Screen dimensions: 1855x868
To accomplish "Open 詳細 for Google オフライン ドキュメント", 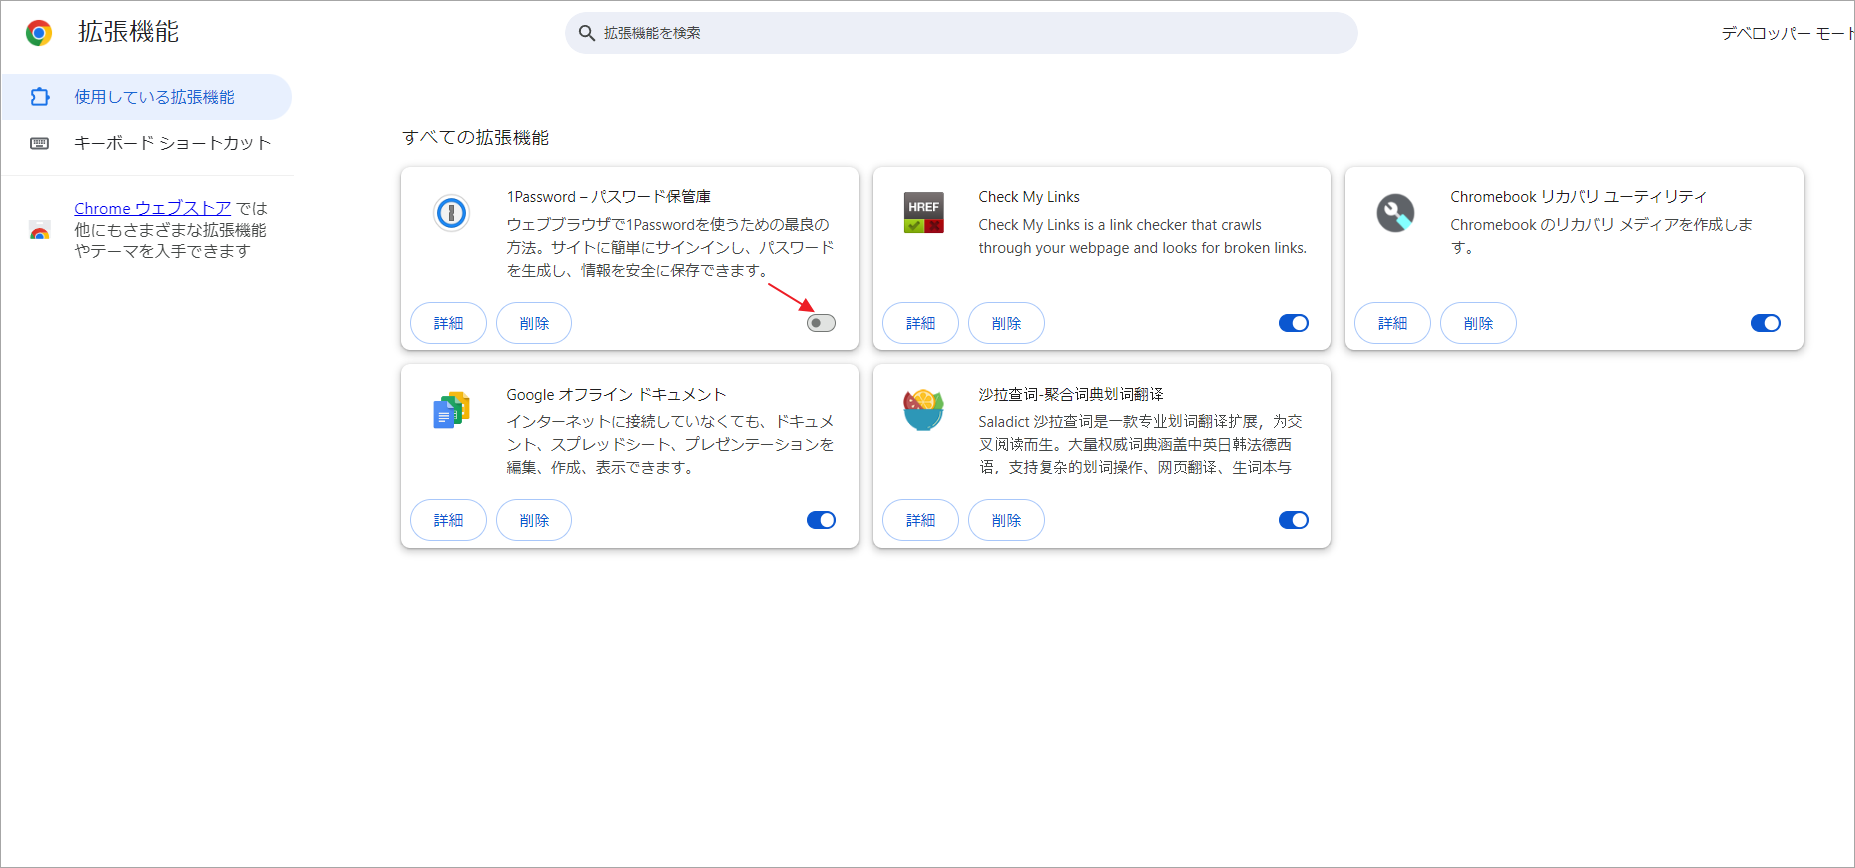I will 448,520.
